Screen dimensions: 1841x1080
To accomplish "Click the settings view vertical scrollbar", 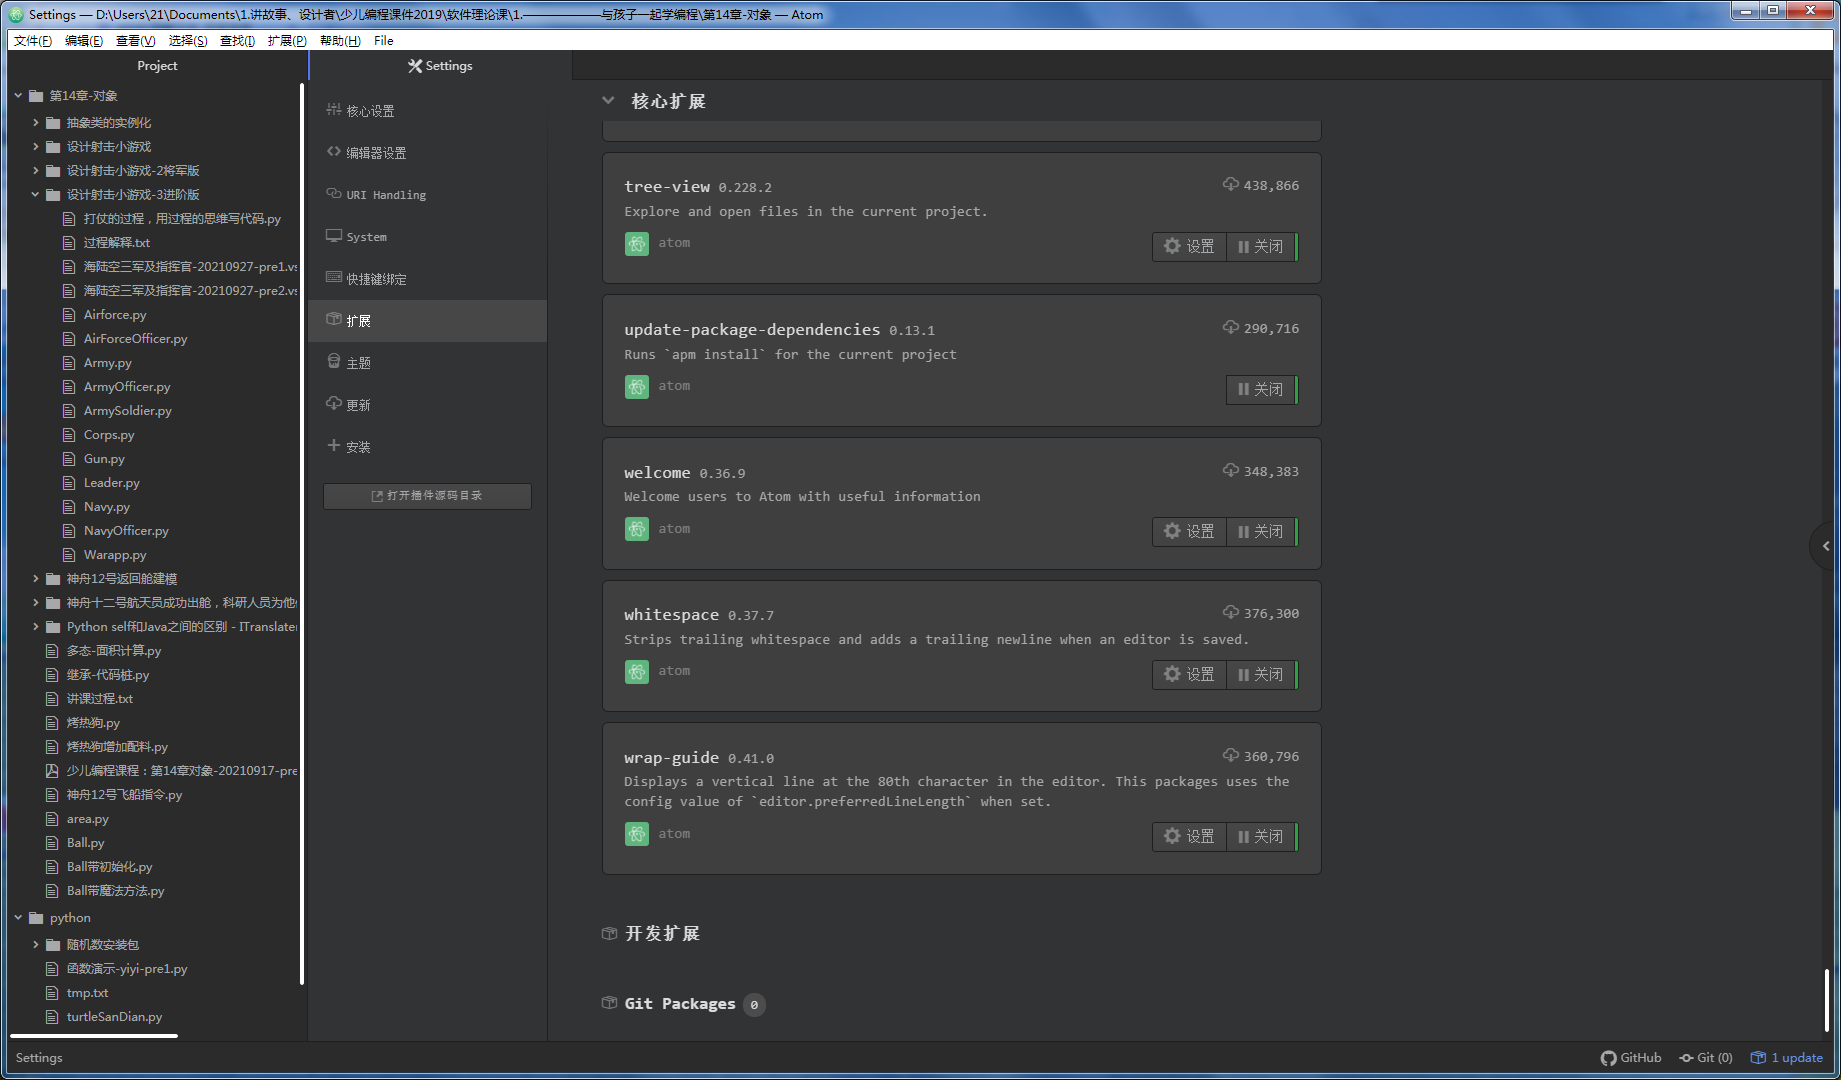I will coord(1826,1000).
